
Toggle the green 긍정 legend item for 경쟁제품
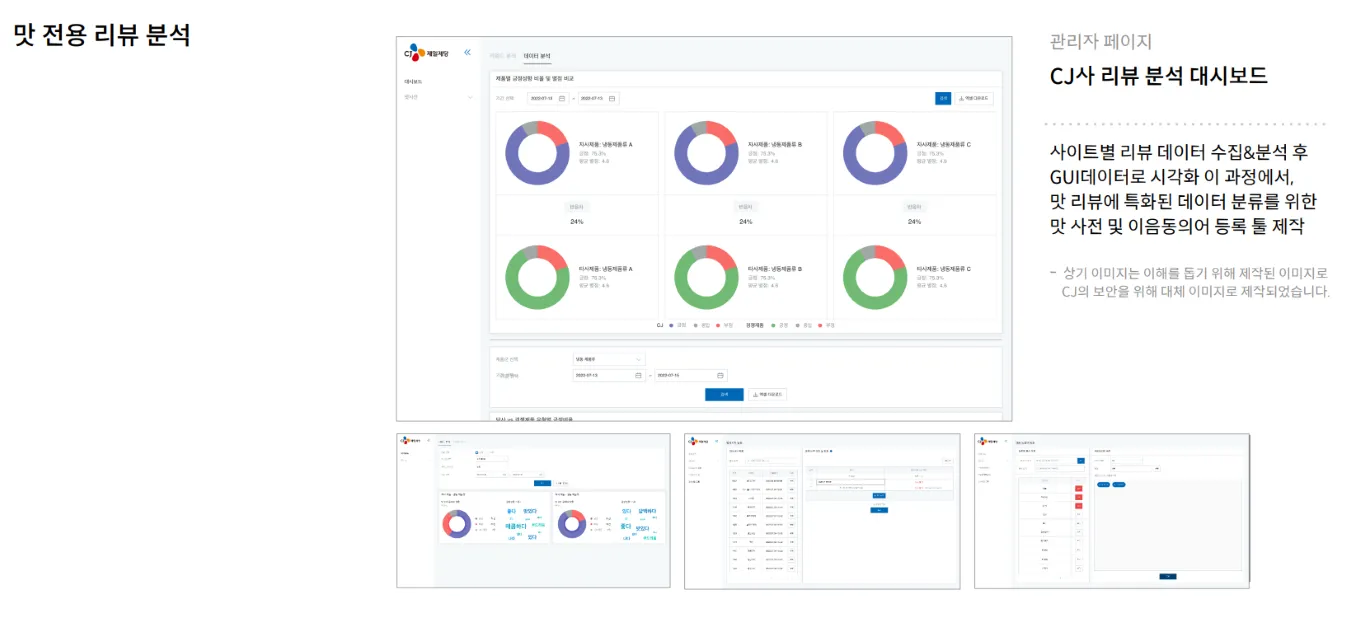[x=779, y=325]
